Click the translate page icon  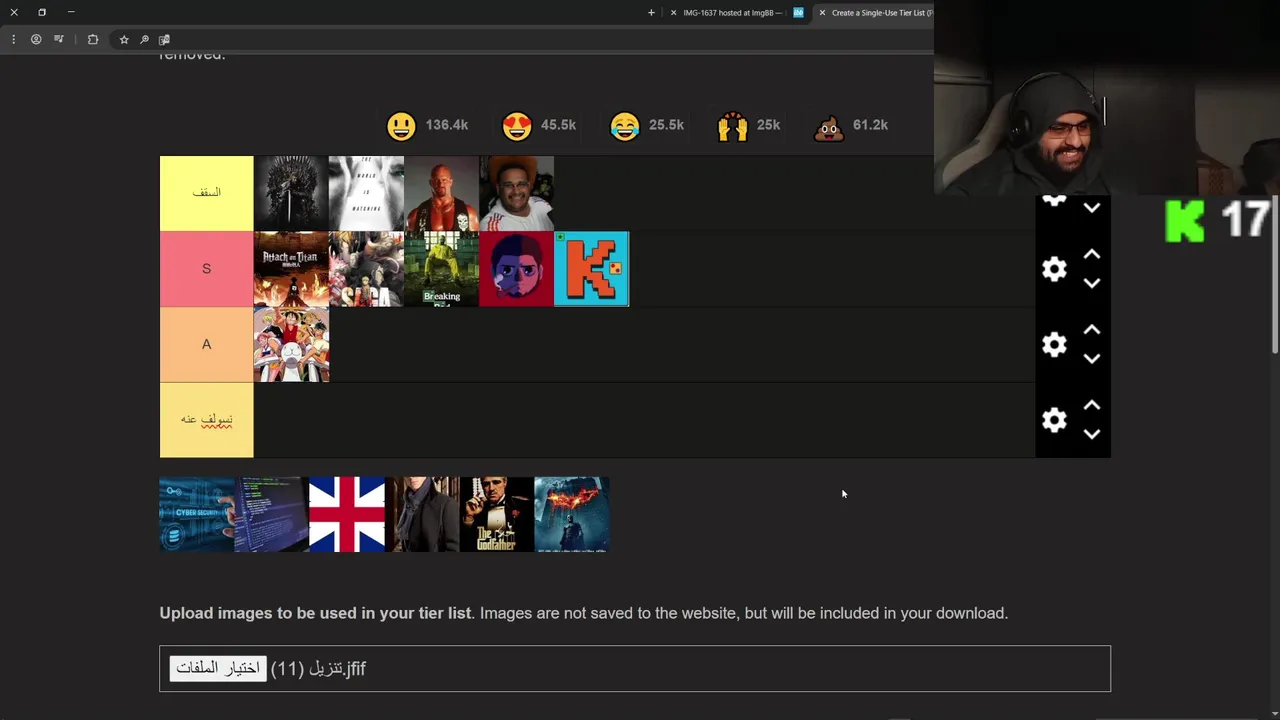click(164, 39)
